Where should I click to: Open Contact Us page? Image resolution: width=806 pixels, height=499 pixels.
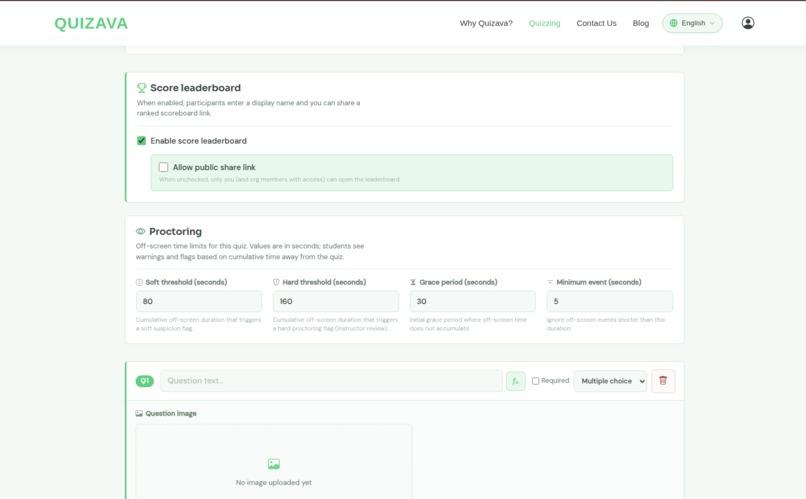[x=596, y=23]
